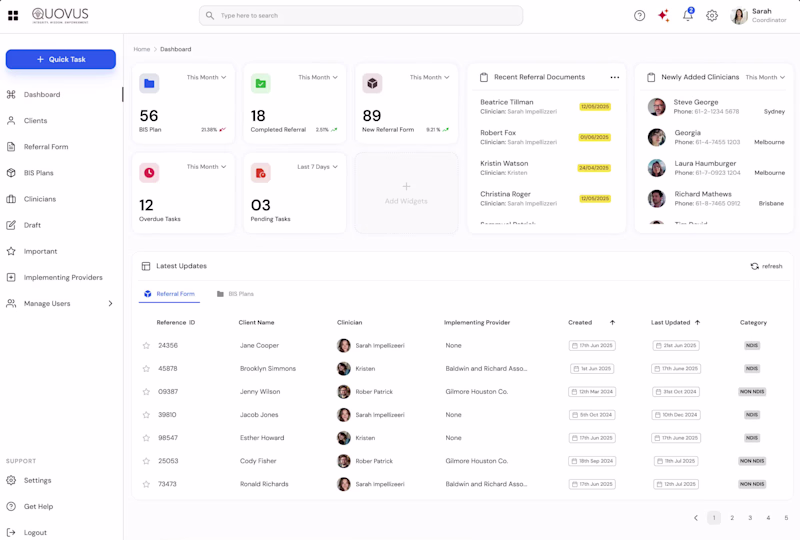The width and height of the screenshot is (800, 540).
Task: Click NON NDIS tag in Jenny Wilson row
Action: point(752,391)
